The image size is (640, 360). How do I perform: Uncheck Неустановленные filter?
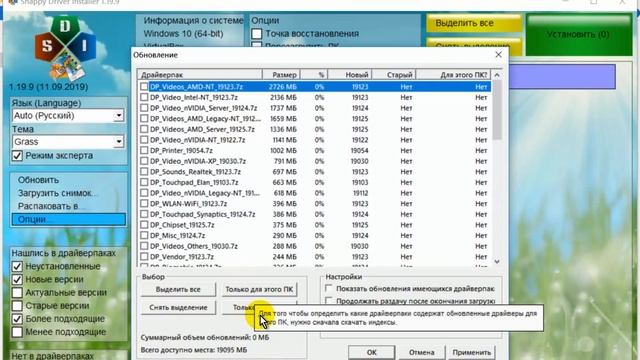click(17, 267)
